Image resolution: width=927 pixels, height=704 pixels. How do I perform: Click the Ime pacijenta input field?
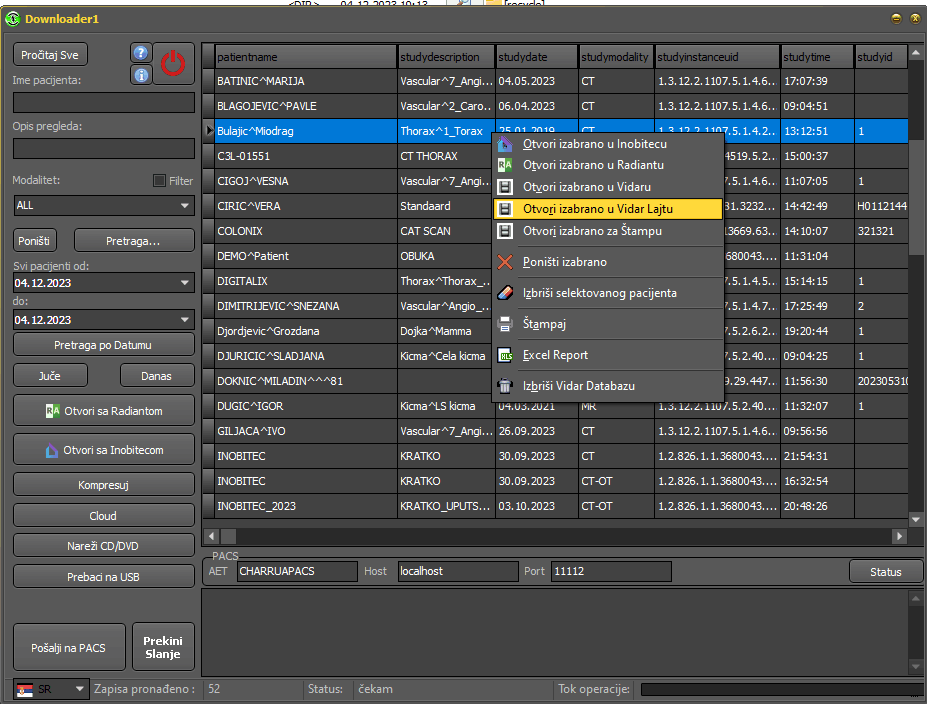(104, 102)
